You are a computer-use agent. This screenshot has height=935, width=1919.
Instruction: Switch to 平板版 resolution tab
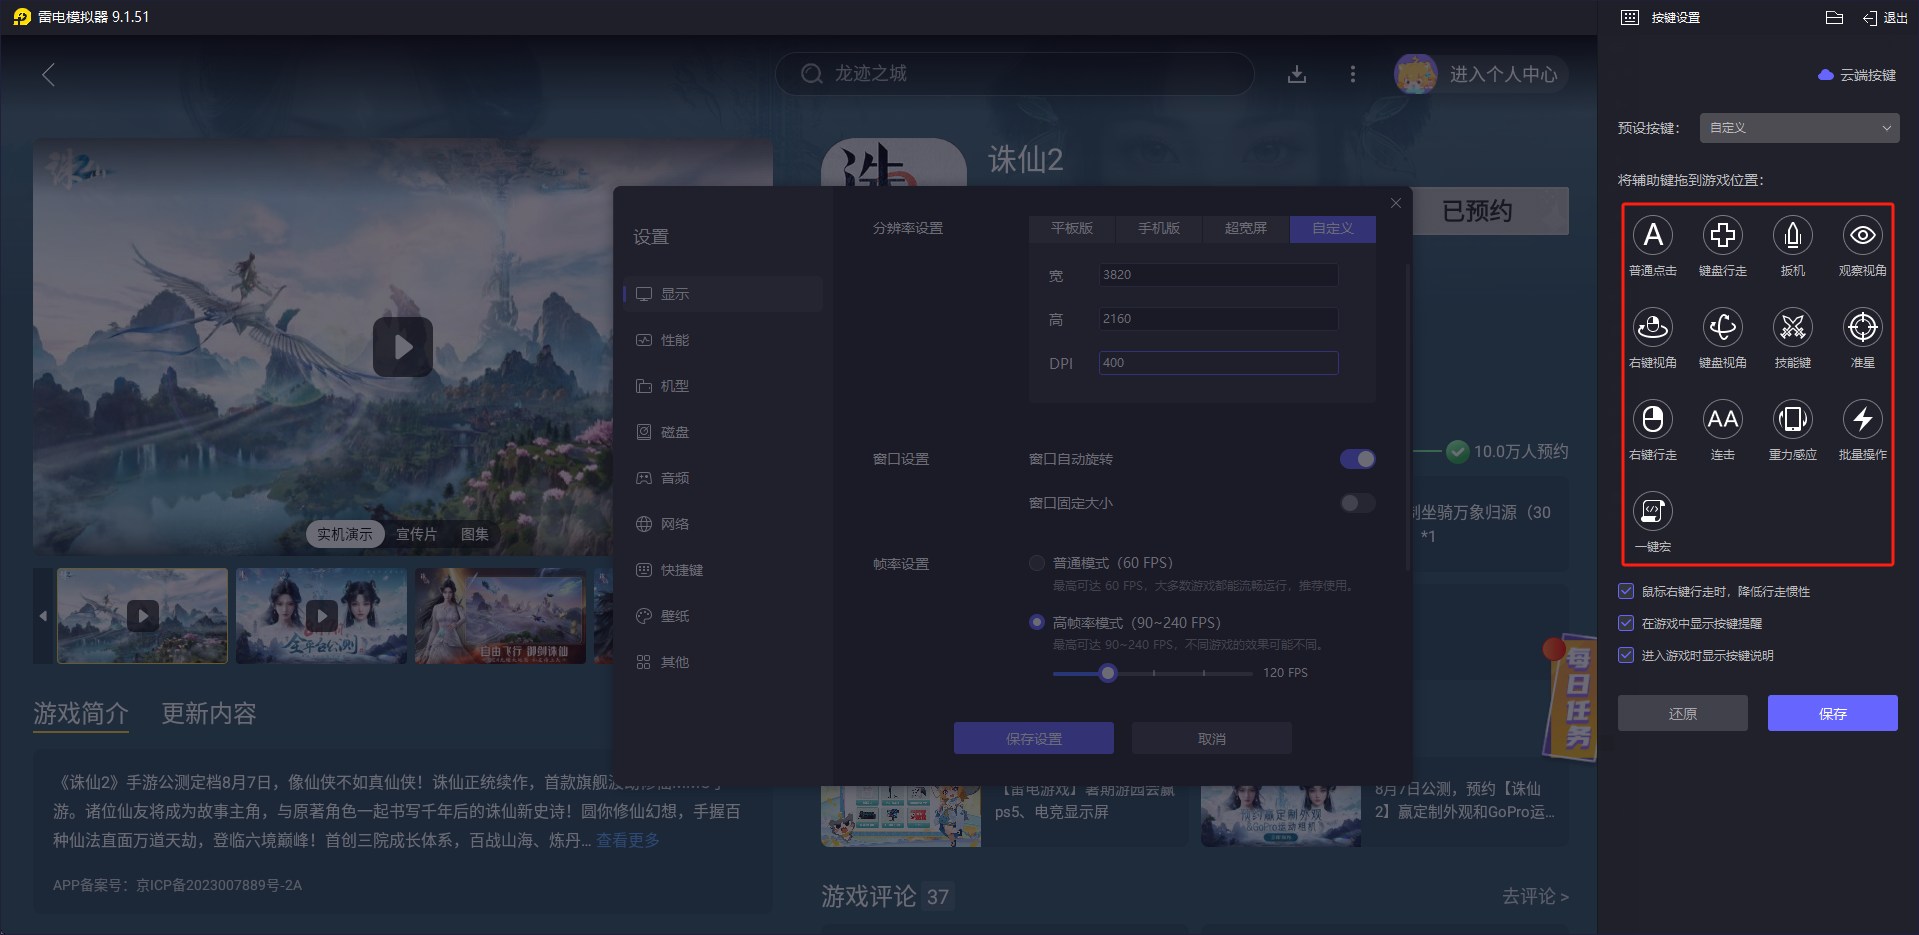pyautogui.click(x=1072, y=229)
